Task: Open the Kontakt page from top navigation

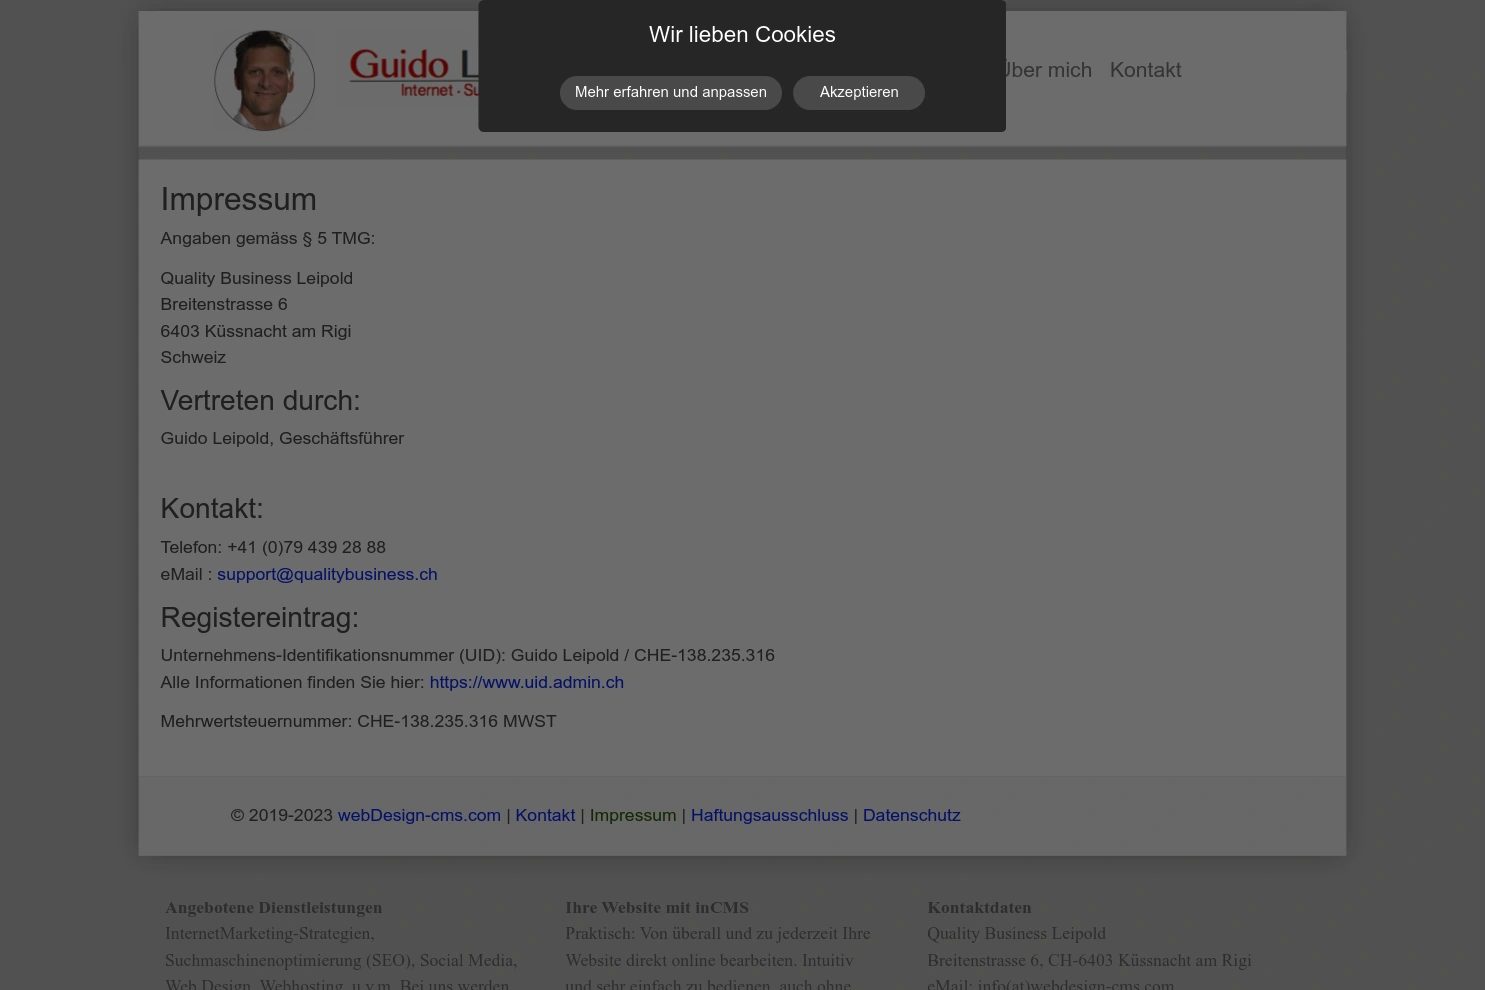Action: [1145, 70]
